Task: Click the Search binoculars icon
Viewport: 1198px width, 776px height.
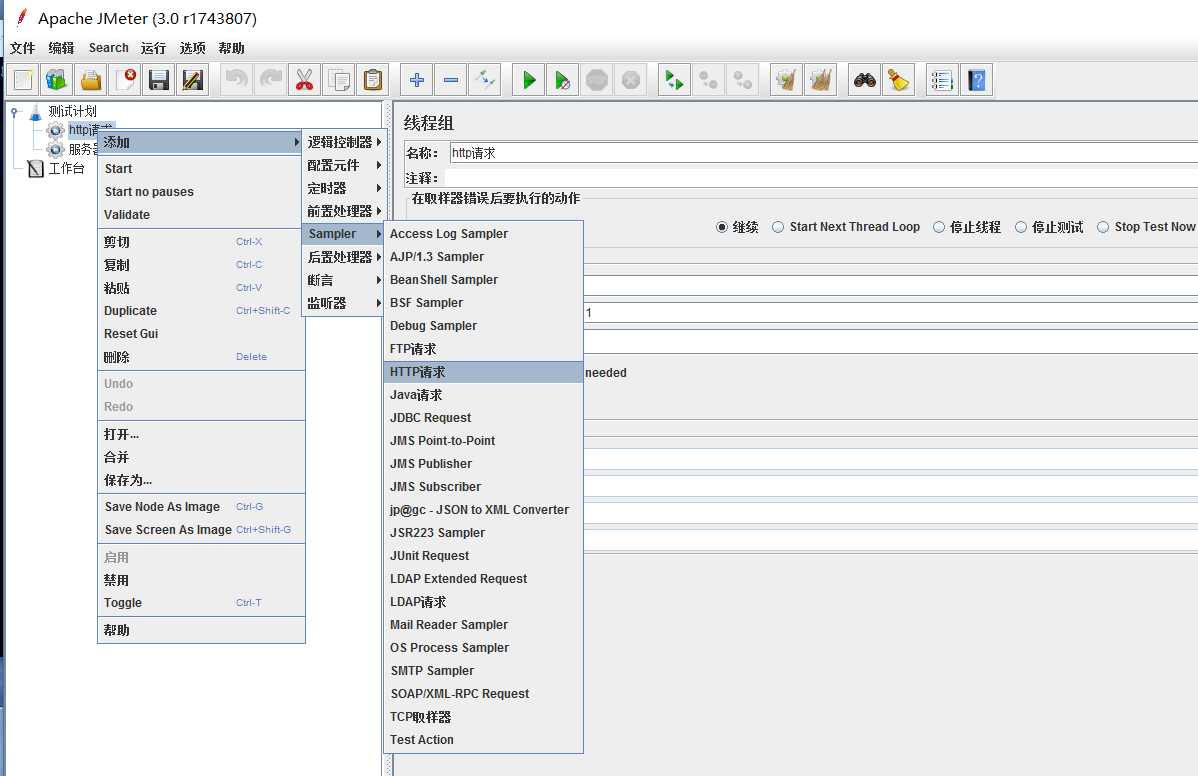Action: pos(865,80)
